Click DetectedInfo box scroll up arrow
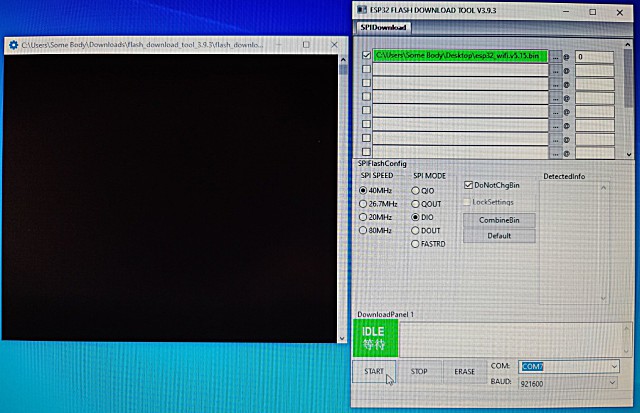This screenshot has height=413, width=640. click(x=603, y=187)
